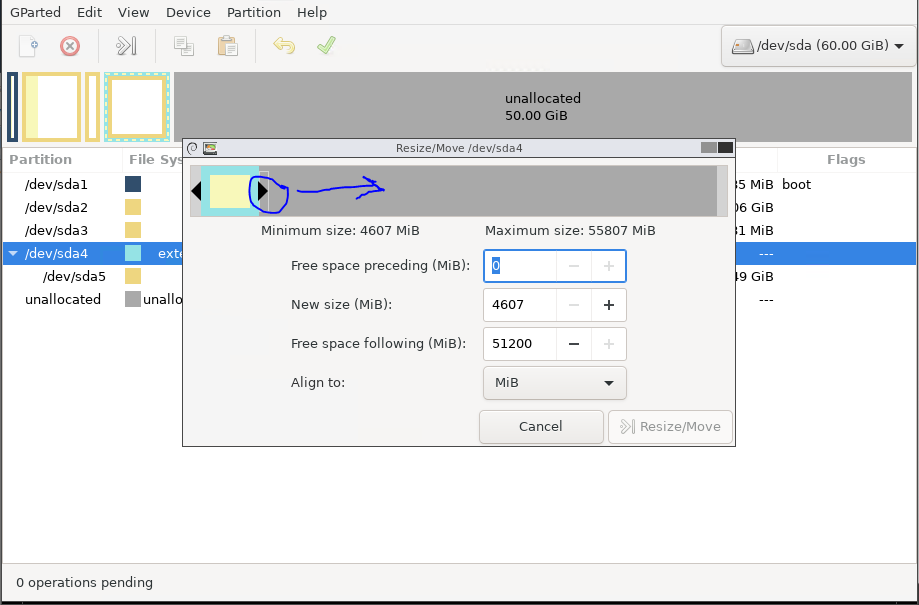Open the Partition menu
The height and width of the screenshot is (605, 919).
point(254,12)
